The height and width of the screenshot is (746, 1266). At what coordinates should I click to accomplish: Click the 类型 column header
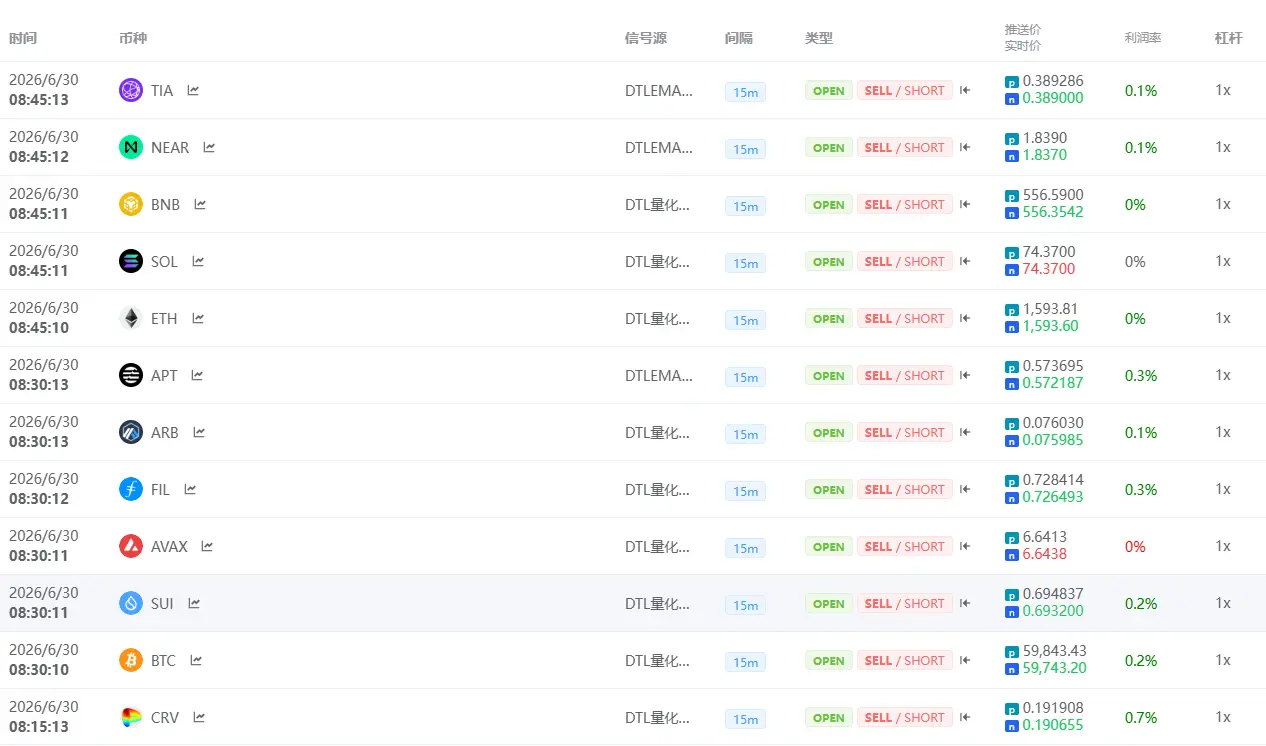[x=819, y=38]
